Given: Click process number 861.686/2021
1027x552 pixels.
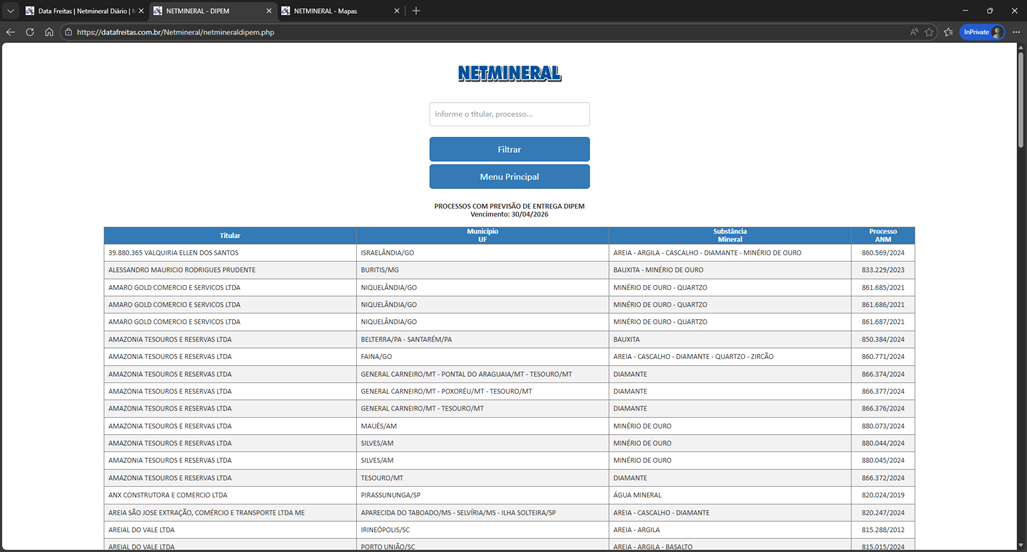Looking at the screenshot, I should pos(883,304).
